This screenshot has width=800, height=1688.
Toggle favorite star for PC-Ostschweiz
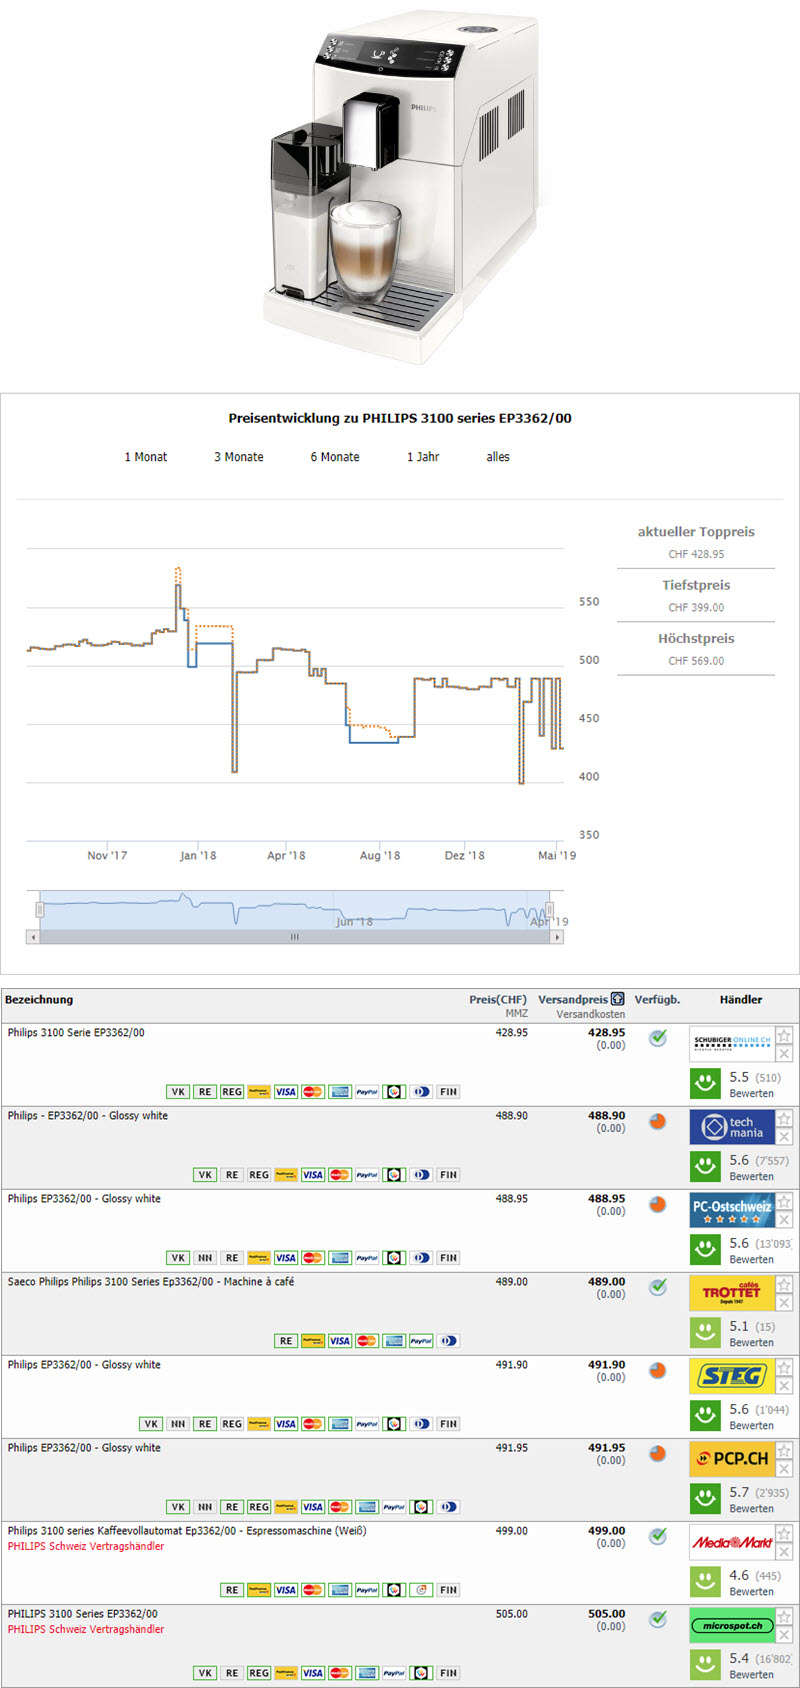(x=785, y=1201)
